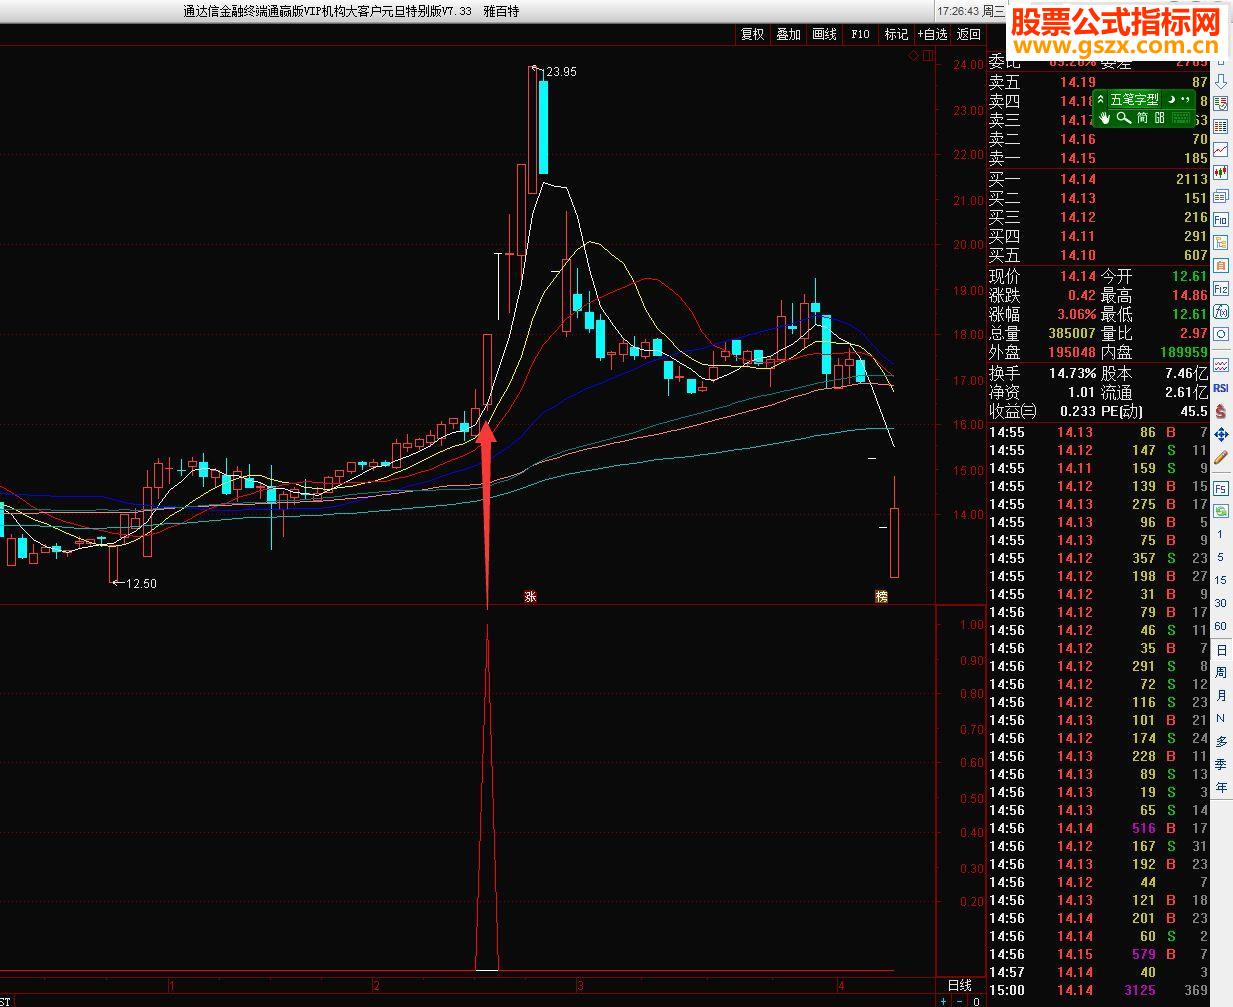Select the 日 daily period
This screenshot has width=1233, height=1007.
click(x=1221, y=649)
